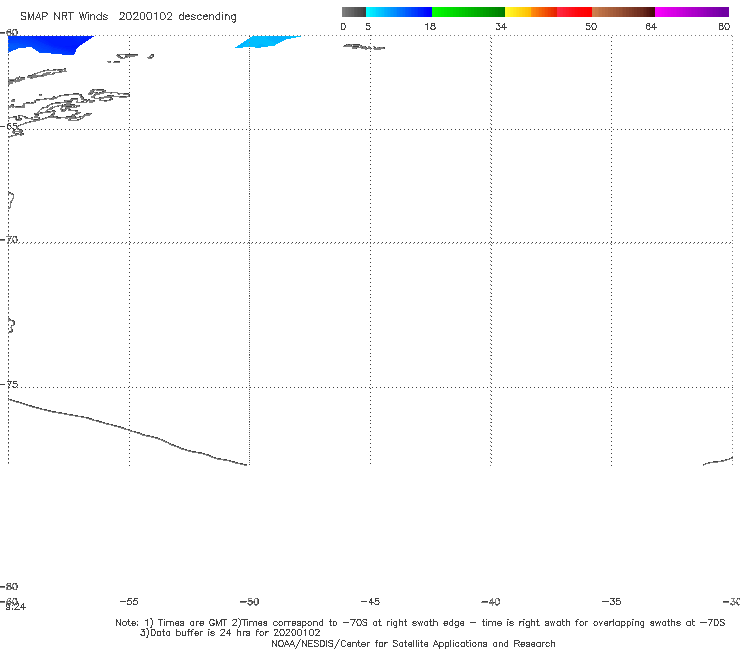
Task: Click the color scale value '64'
Action: (651, 26)
